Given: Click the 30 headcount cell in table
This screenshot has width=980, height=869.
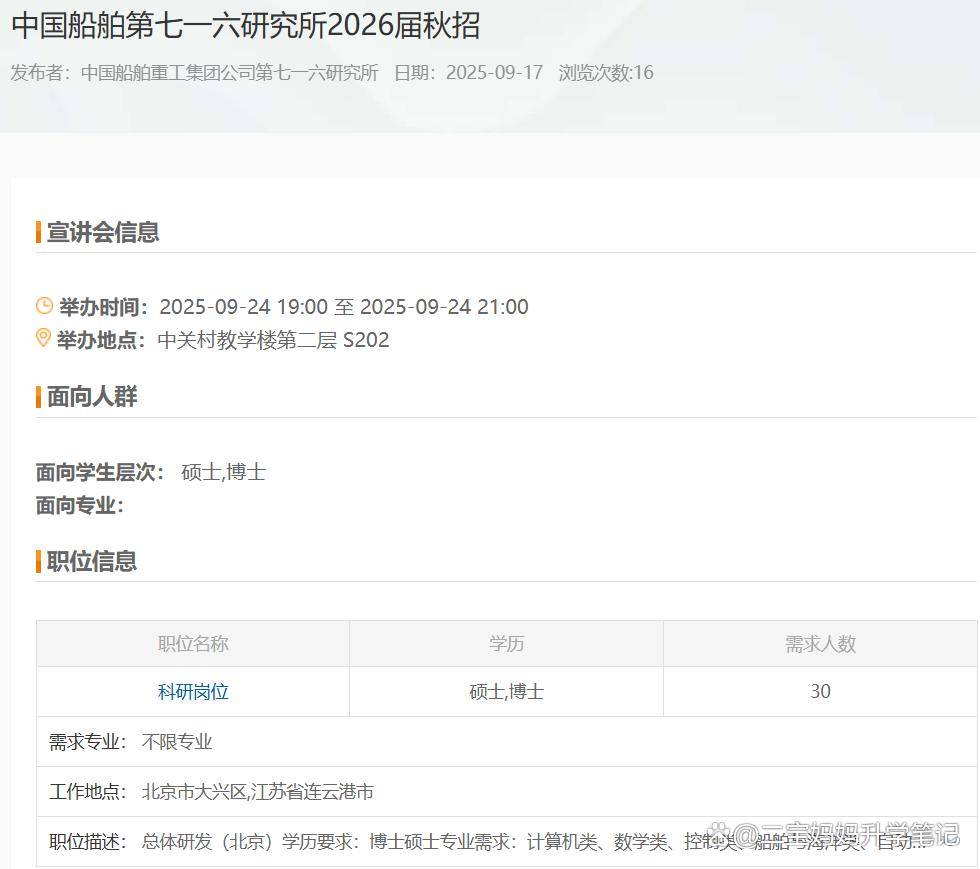Looking at the screenshot, I should [x=820, y=692].
